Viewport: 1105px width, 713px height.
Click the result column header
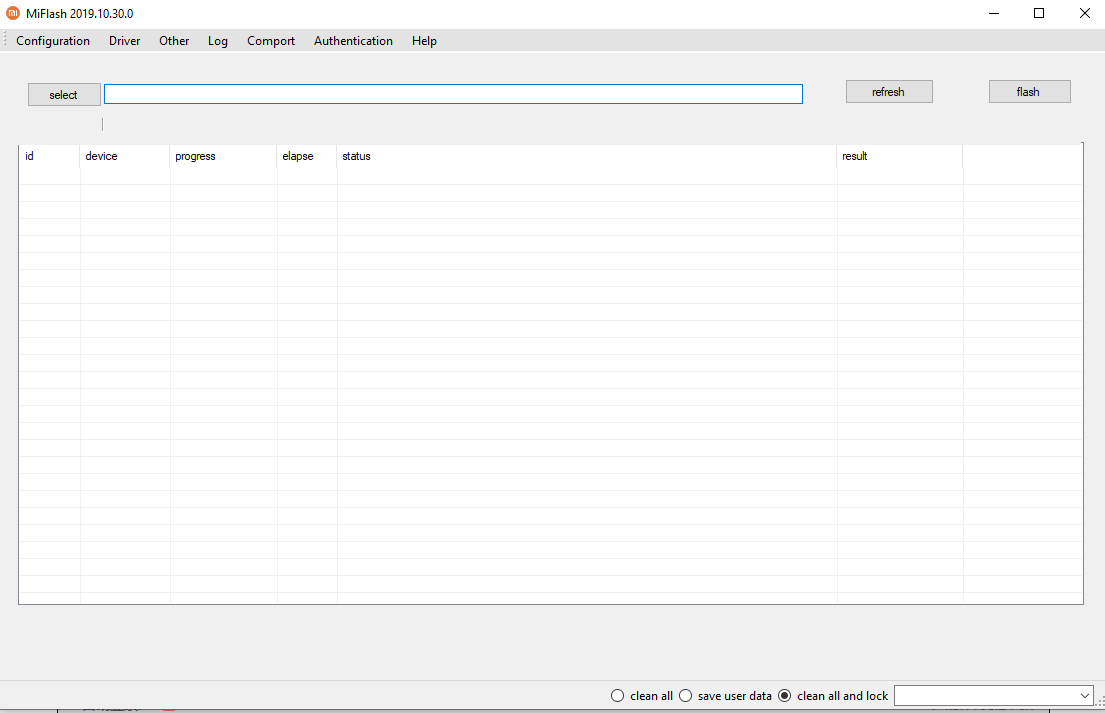900,156
